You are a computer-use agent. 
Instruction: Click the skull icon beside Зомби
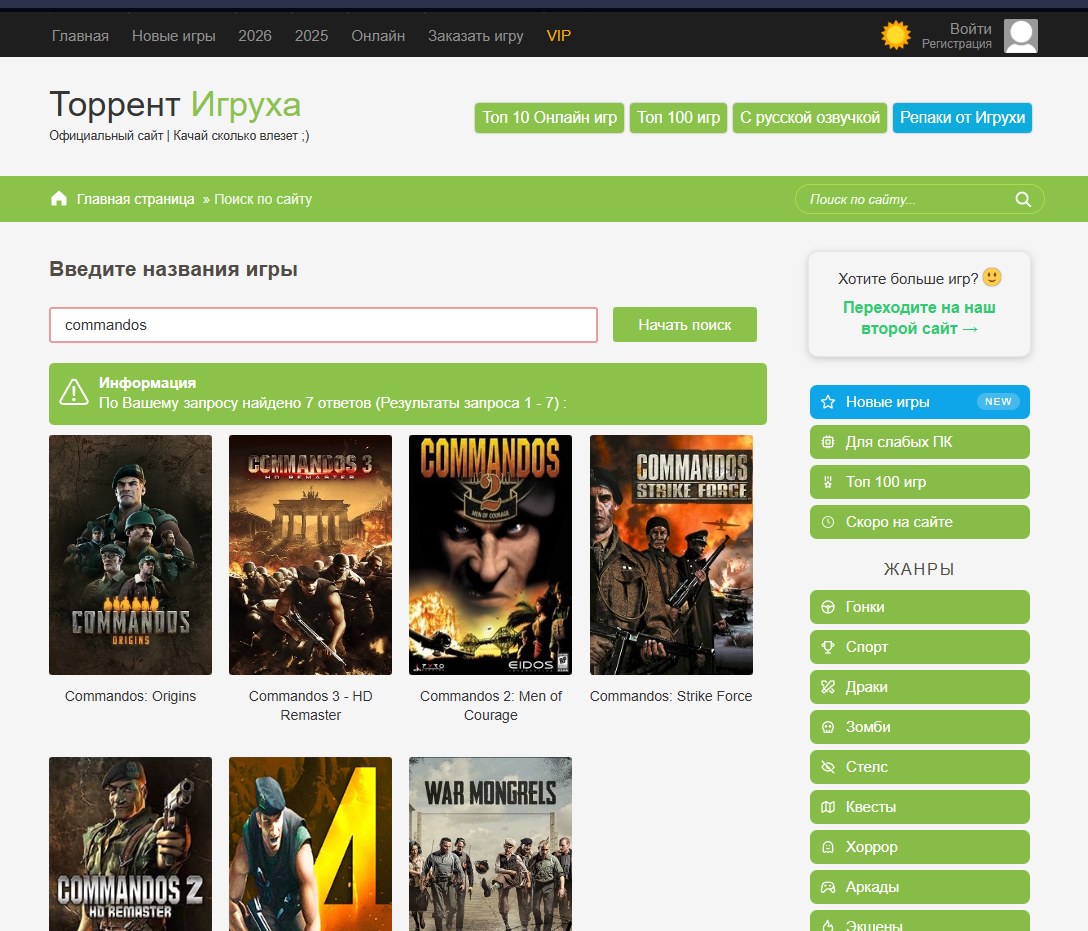pos(828,727)
